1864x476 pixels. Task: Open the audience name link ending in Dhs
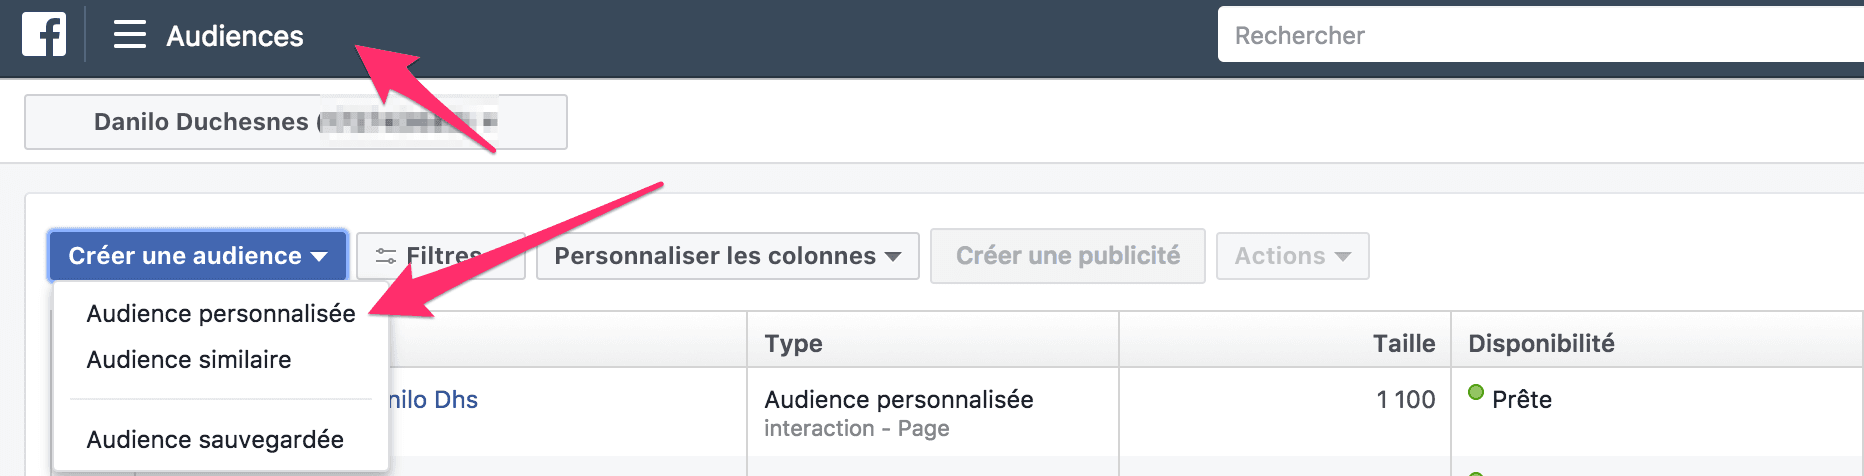pyautogui.click(x=433, y=400)
